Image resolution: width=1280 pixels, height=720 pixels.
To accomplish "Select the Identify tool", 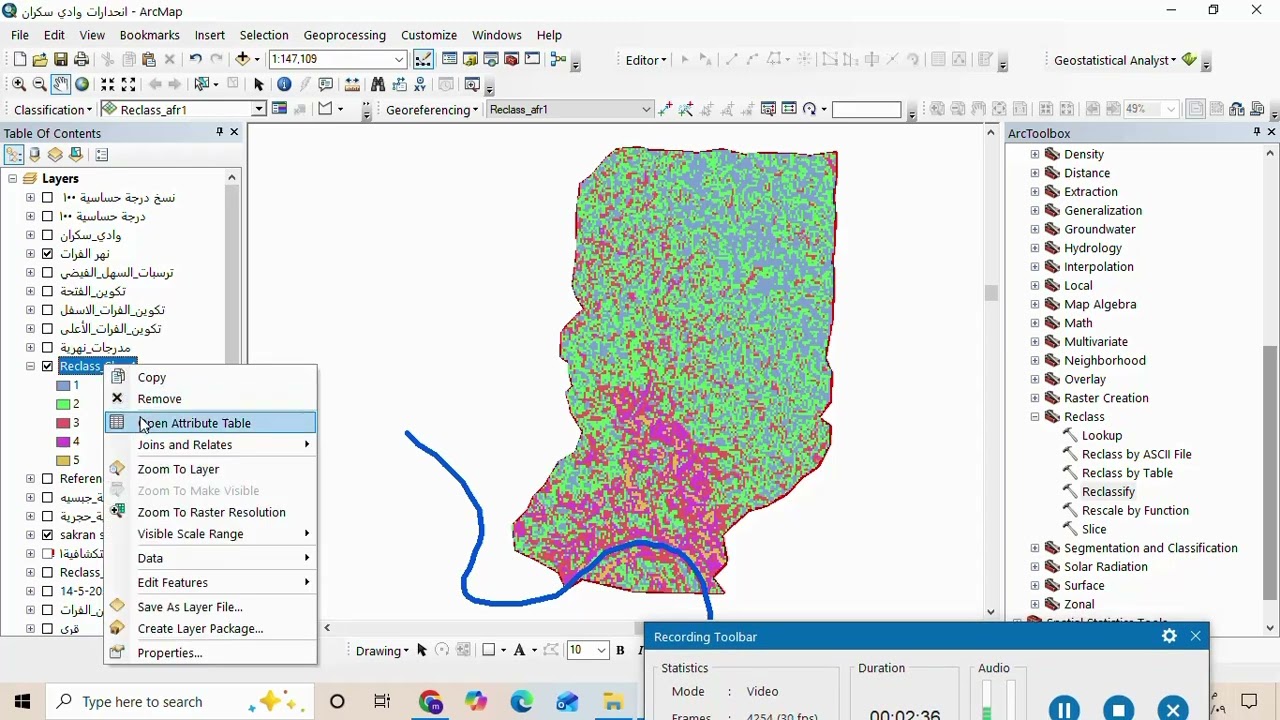I will click(284, 84).
